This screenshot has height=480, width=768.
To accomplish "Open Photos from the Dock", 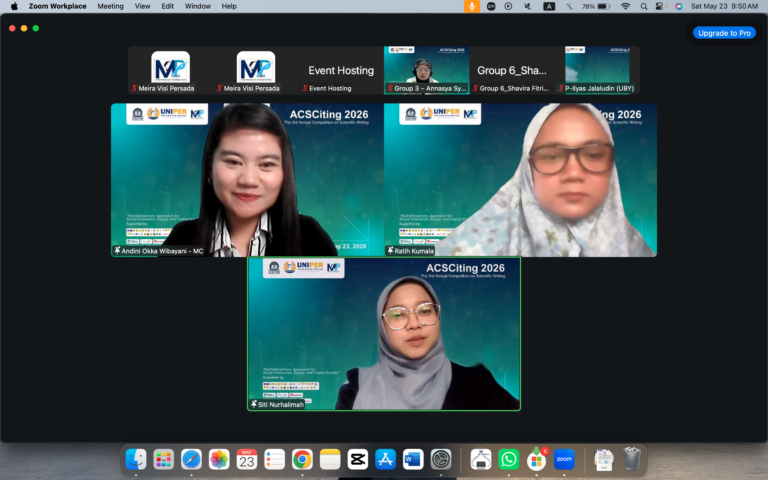I will (x=219, y=459).
